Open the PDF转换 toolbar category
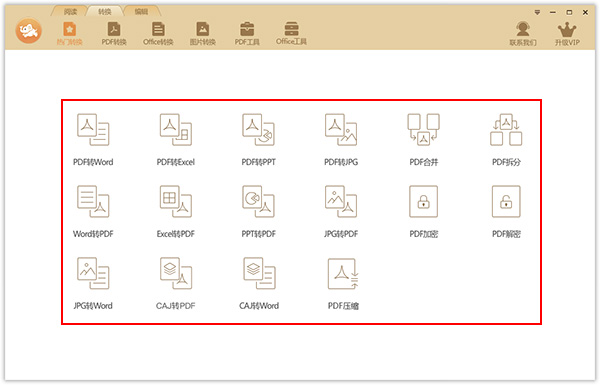600x385 pixels. click(114, 34)
